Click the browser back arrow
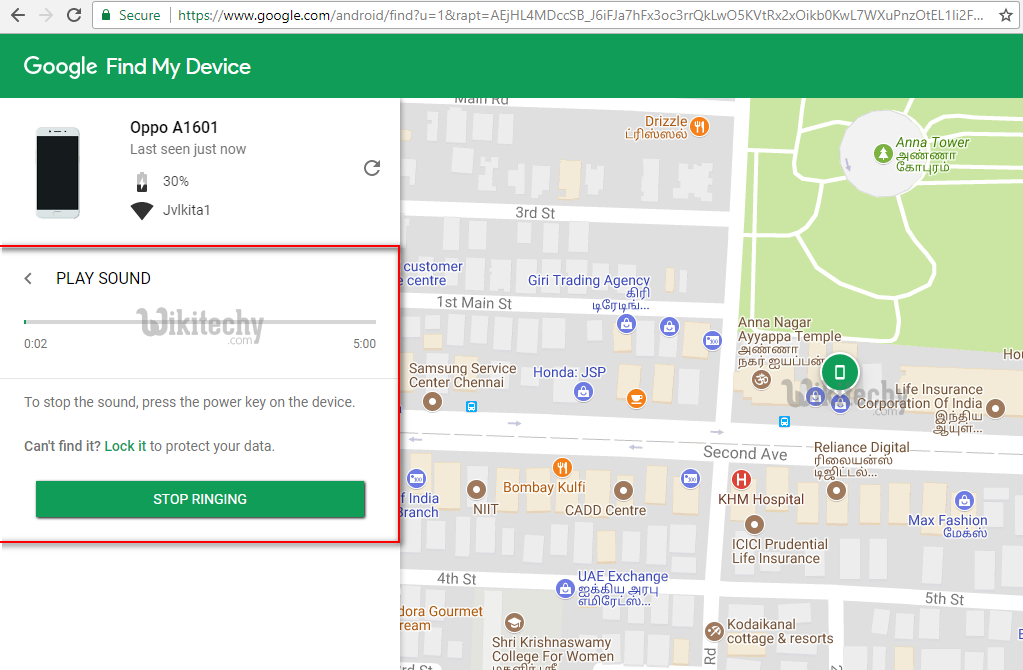 coord(18,16)
